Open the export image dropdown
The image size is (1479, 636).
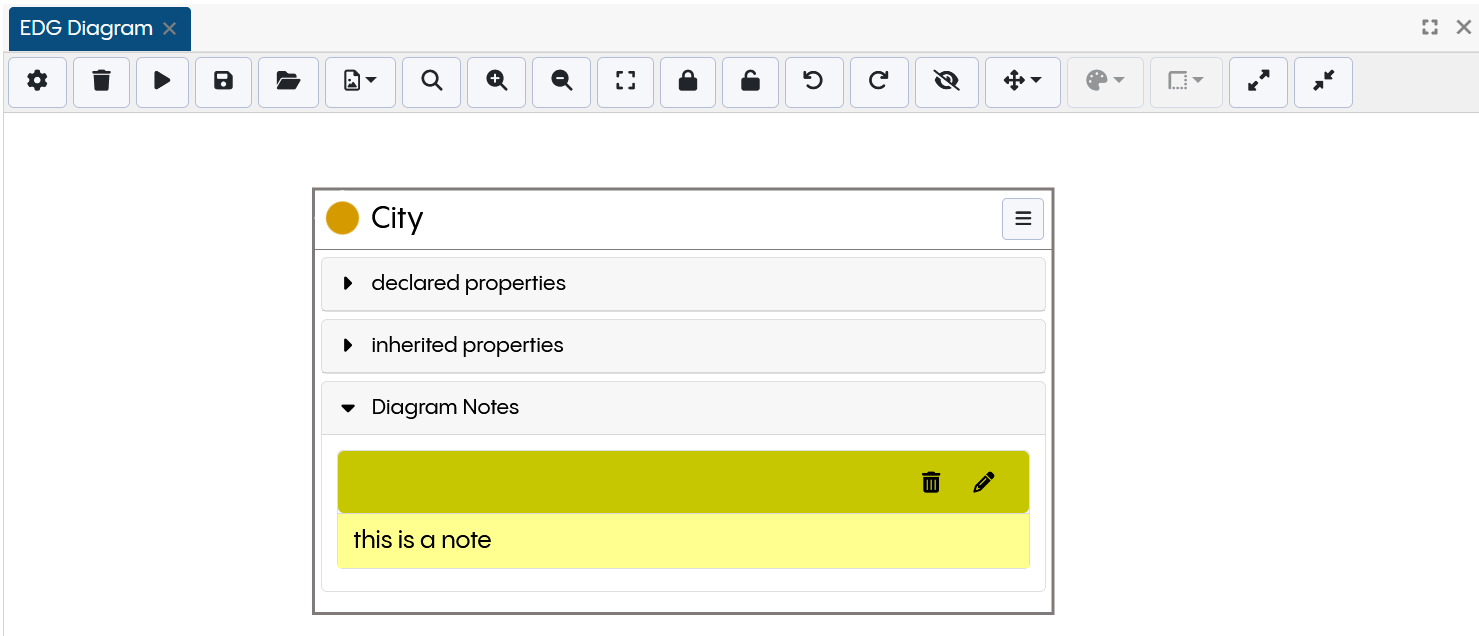point(360,82)
